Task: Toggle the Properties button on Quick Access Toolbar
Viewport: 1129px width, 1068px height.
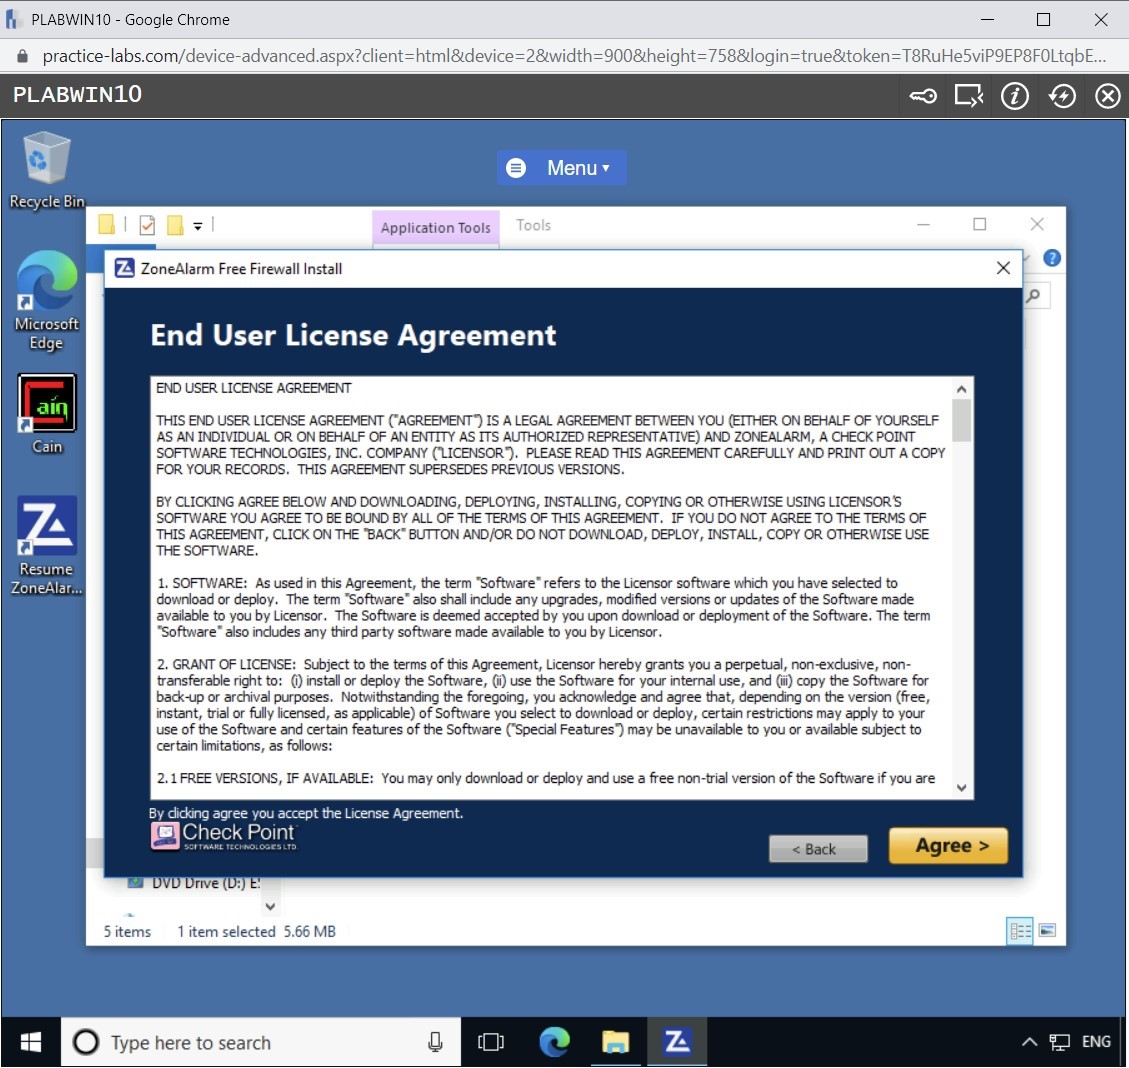Action: pyautogui.click(x=146, y=224)
